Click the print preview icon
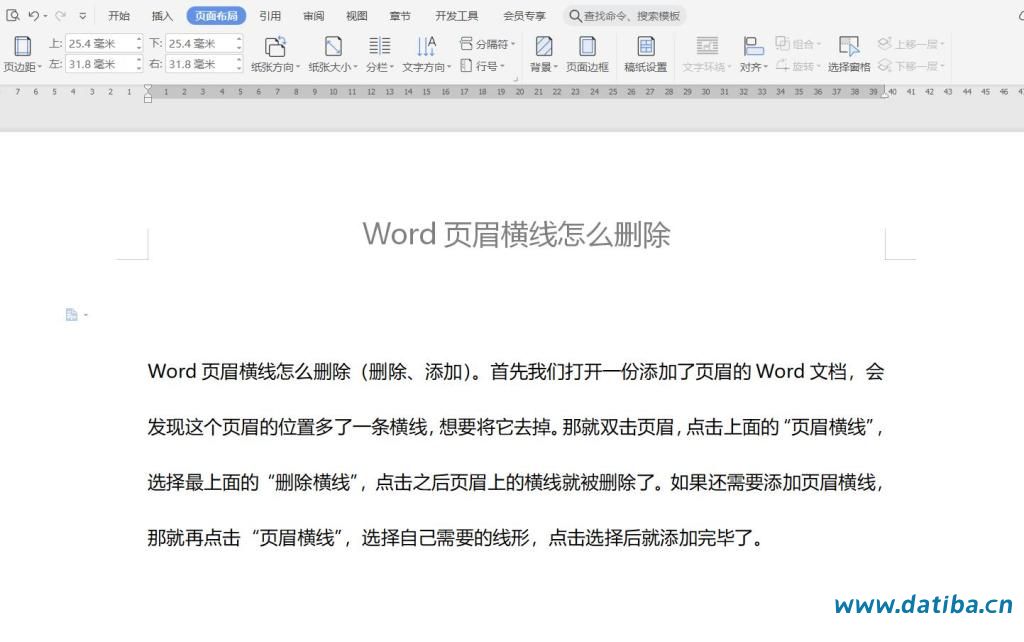 tap(12, 15)
